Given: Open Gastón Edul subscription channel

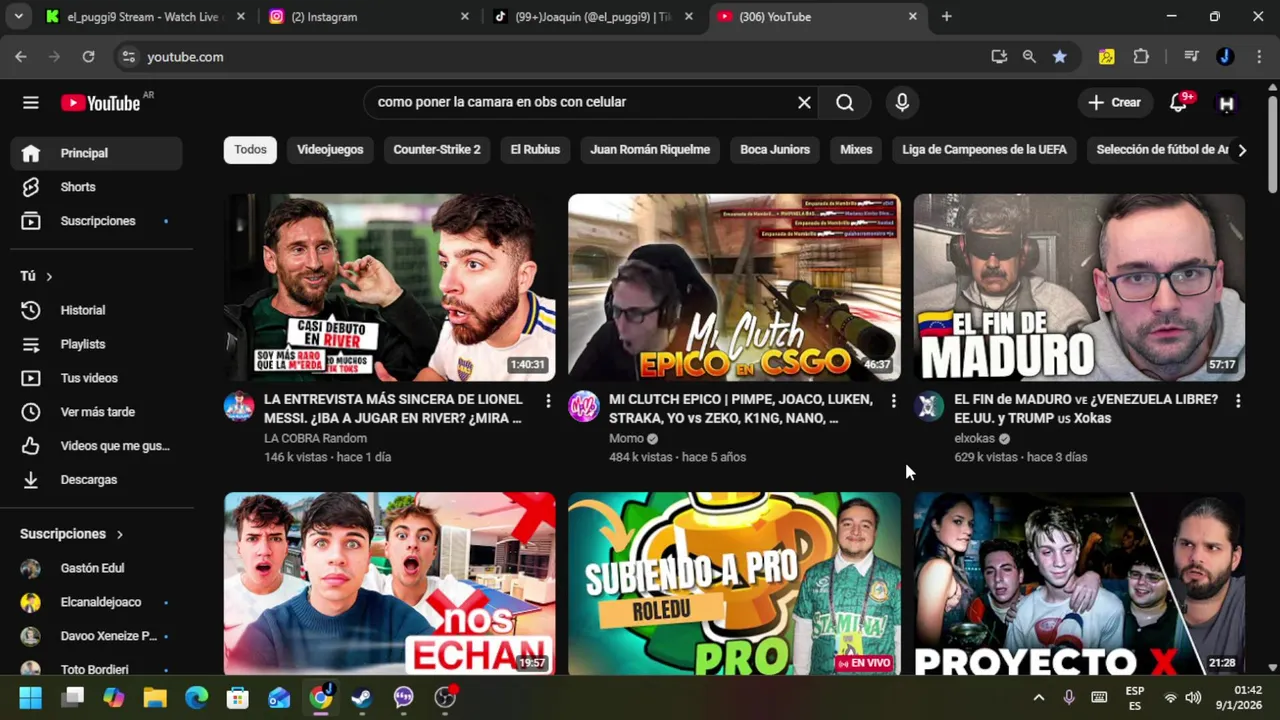Looking at the screenshot, I should coord(97,568).
